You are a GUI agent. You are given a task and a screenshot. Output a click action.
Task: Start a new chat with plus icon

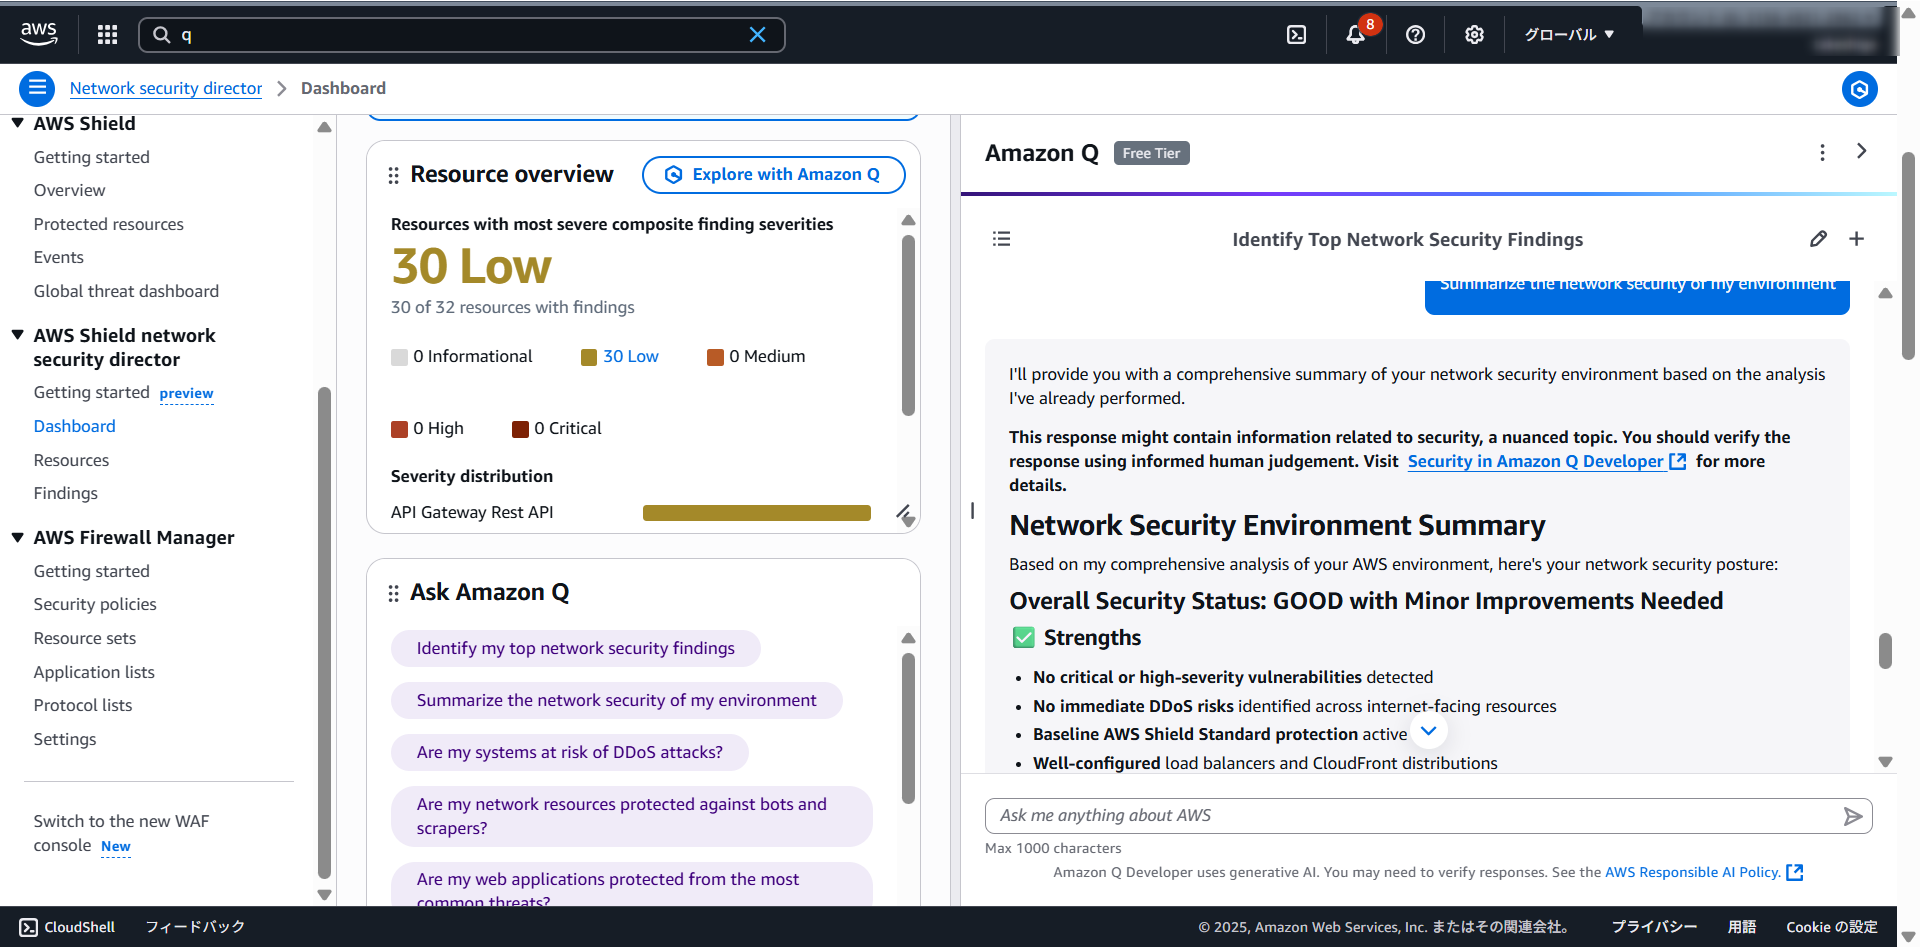1856,239
